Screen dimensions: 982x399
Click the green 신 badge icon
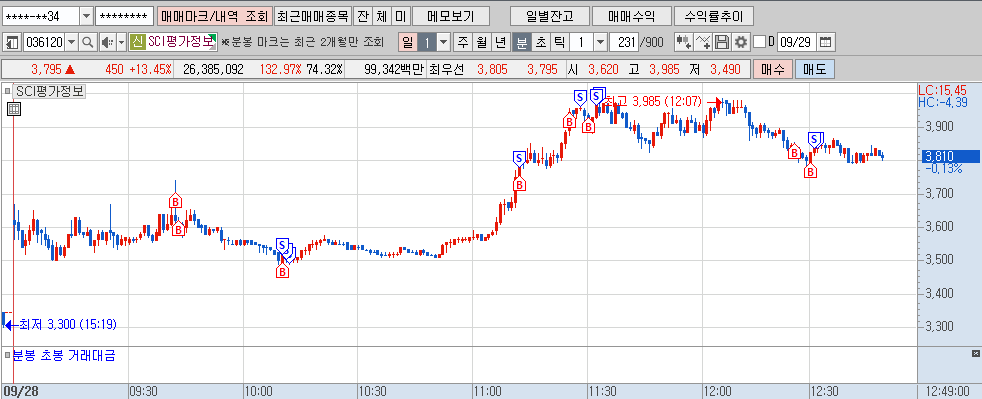138,43
